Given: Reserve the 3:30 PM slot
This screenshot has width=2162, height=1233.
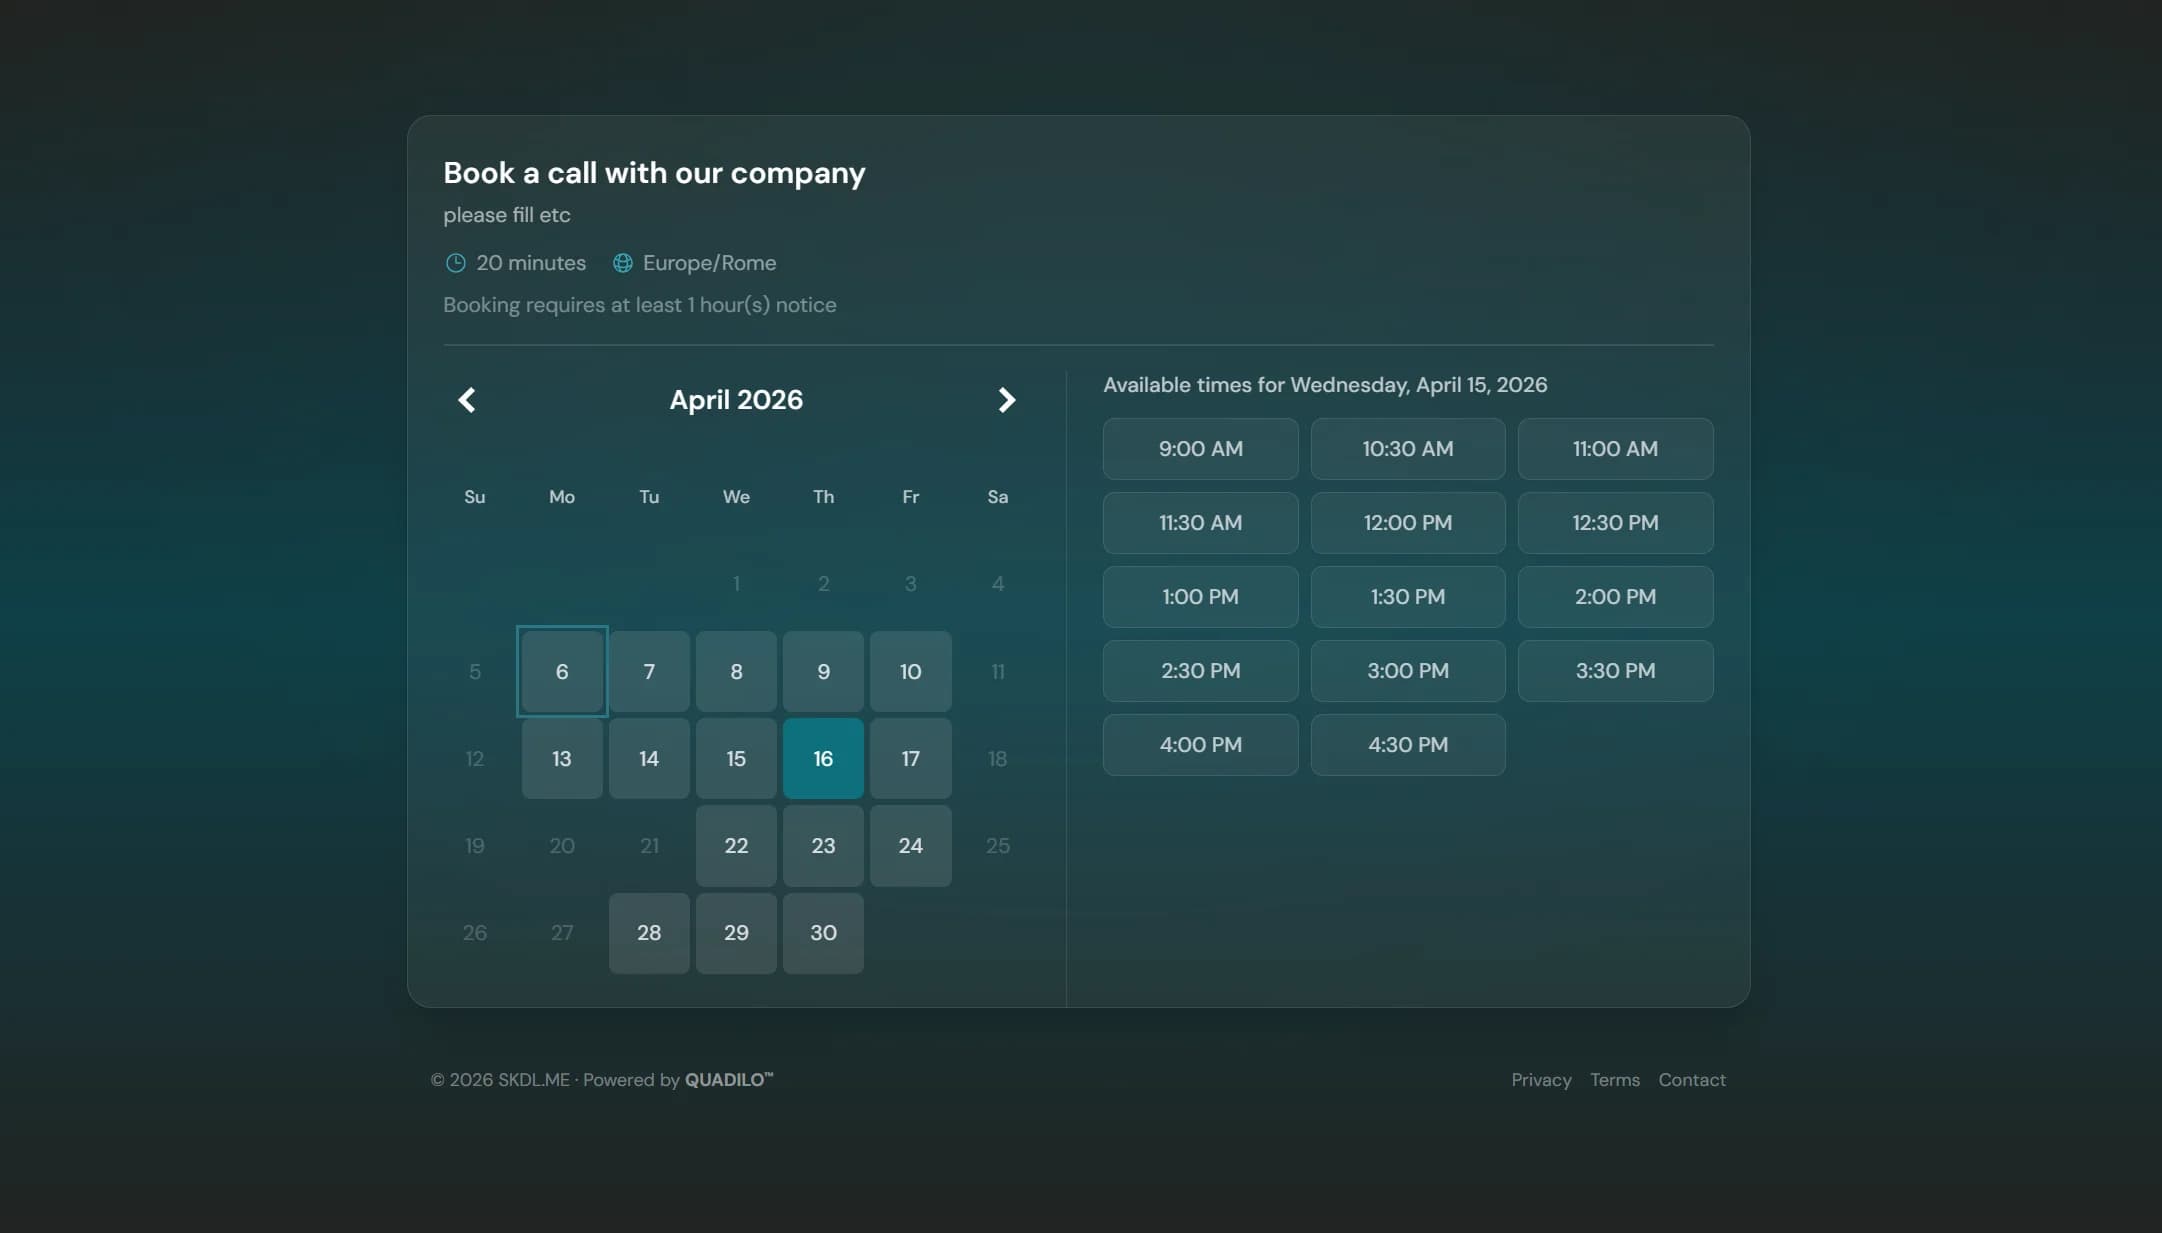Looking at the screenshot, I should click(1615, 671).
